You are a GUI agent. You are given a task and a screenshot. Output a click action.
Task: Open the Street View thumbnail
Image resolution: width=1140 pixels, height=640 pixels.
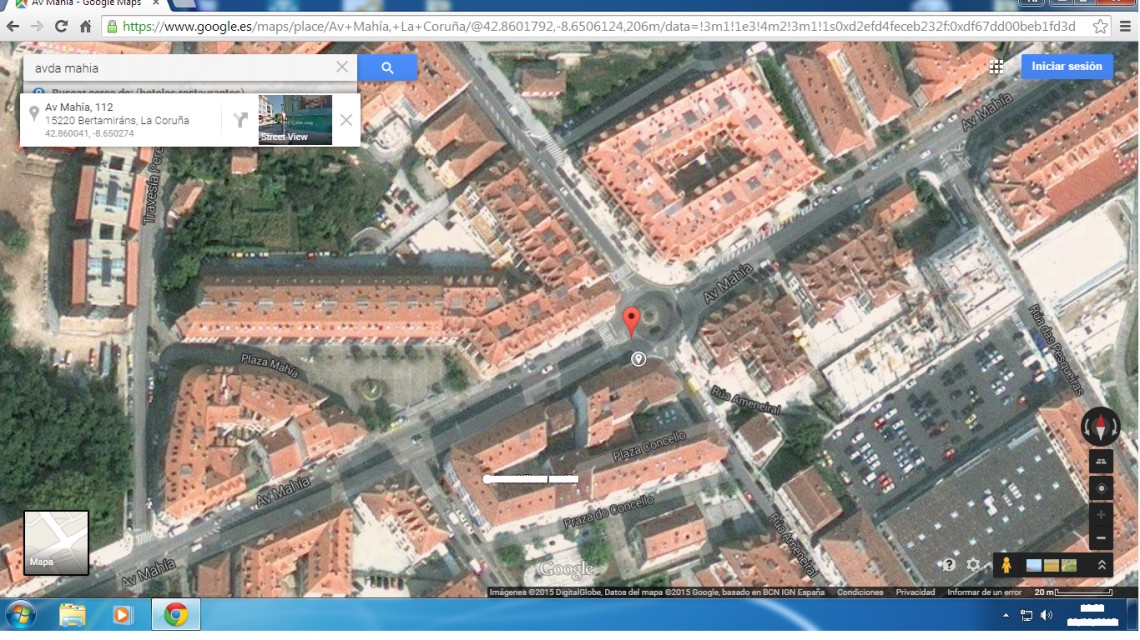tap(295, 119)
